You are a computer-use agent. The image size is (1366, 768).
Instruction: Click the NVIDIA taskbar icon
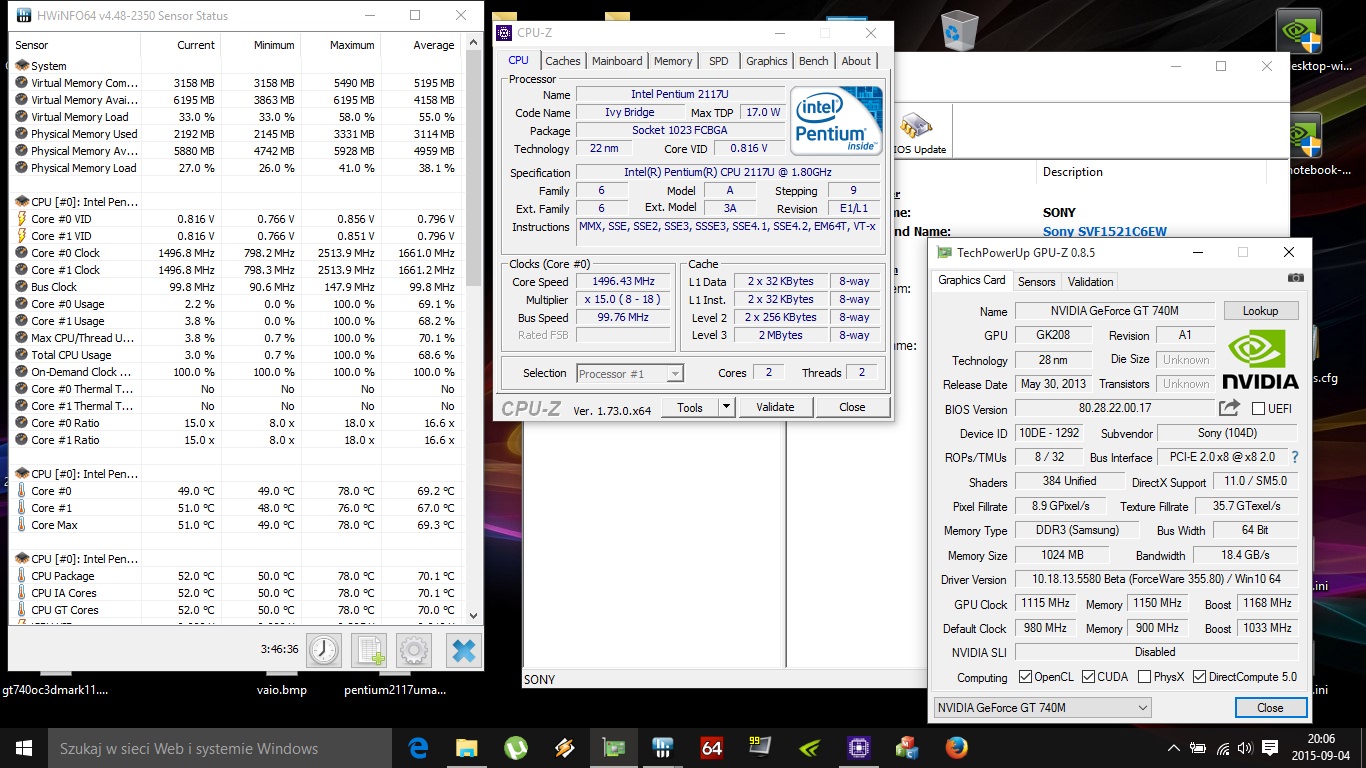click(x=810, y=748)
